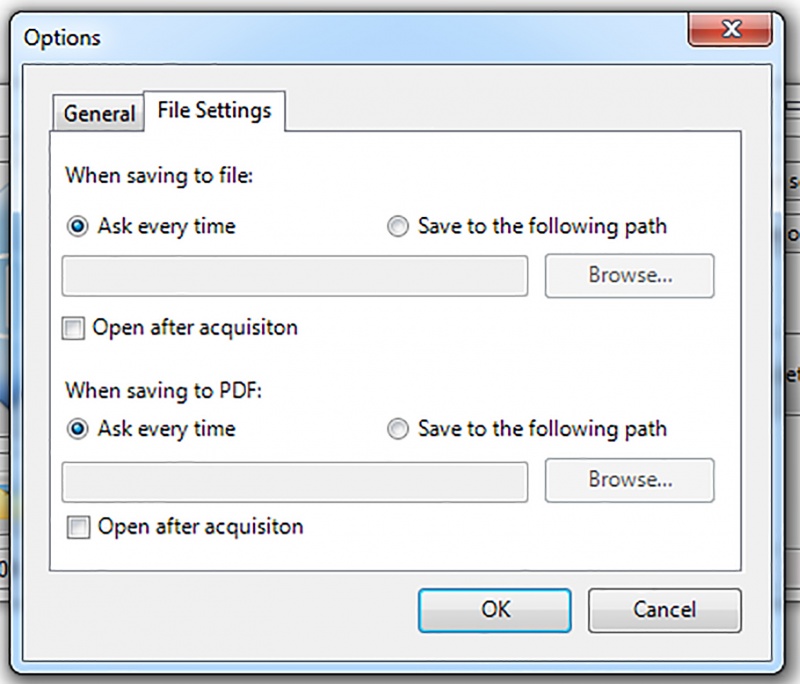Click blank dialog area left of OK button
This screenshot has width=800, height=684.
(x=230, y=609)
